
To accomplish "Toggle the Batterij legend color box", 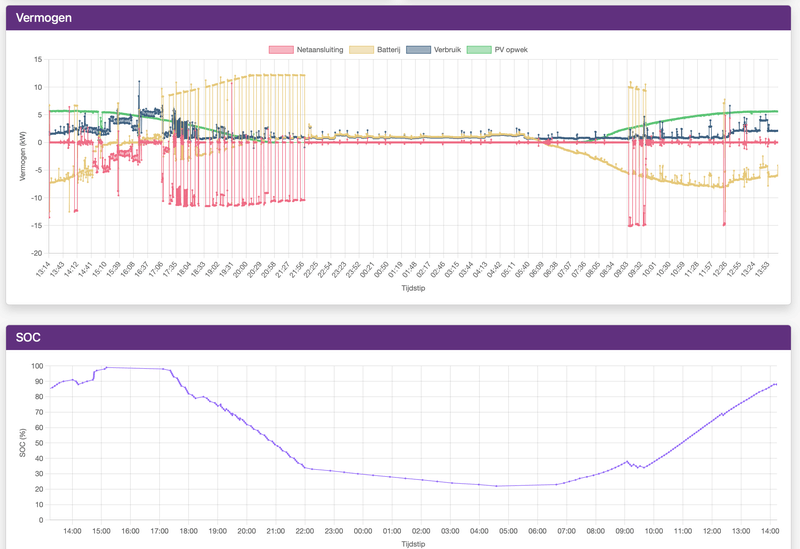I will (x=361, y=50).
